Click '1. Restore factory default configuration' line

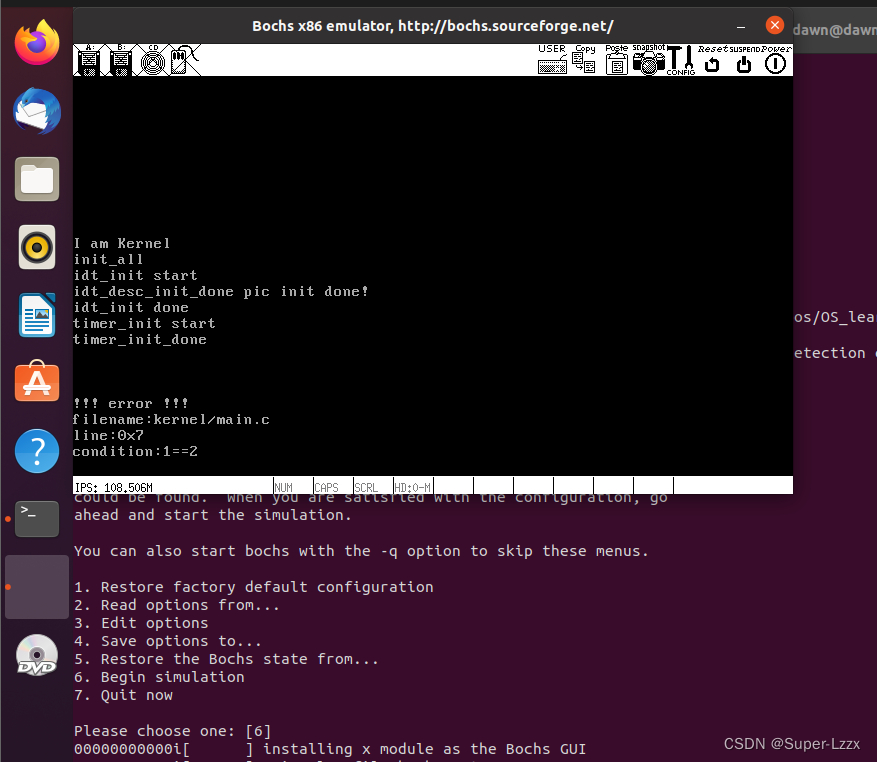[x=254, y=587]
